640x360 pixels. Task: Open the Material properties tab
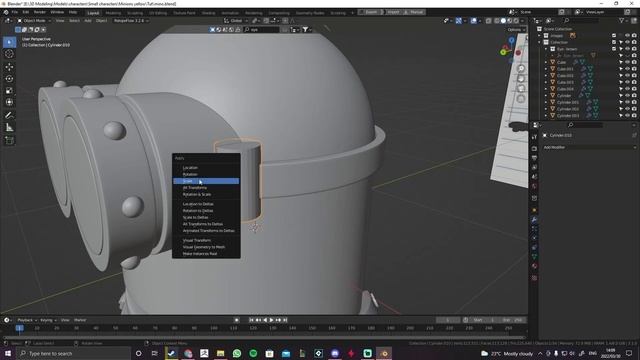(534, 266)
